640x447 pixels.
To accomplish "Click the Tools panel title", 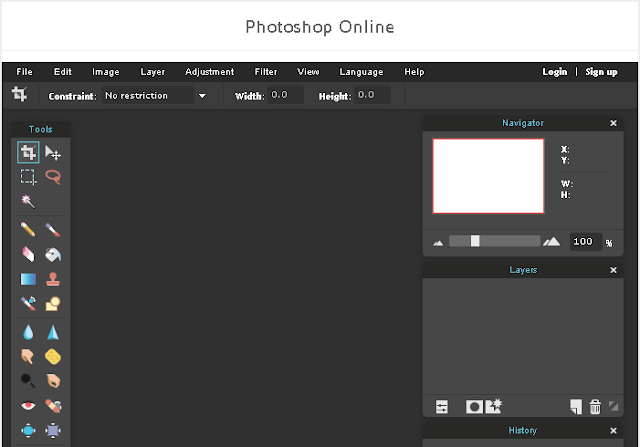I will (x=40, y=129).
